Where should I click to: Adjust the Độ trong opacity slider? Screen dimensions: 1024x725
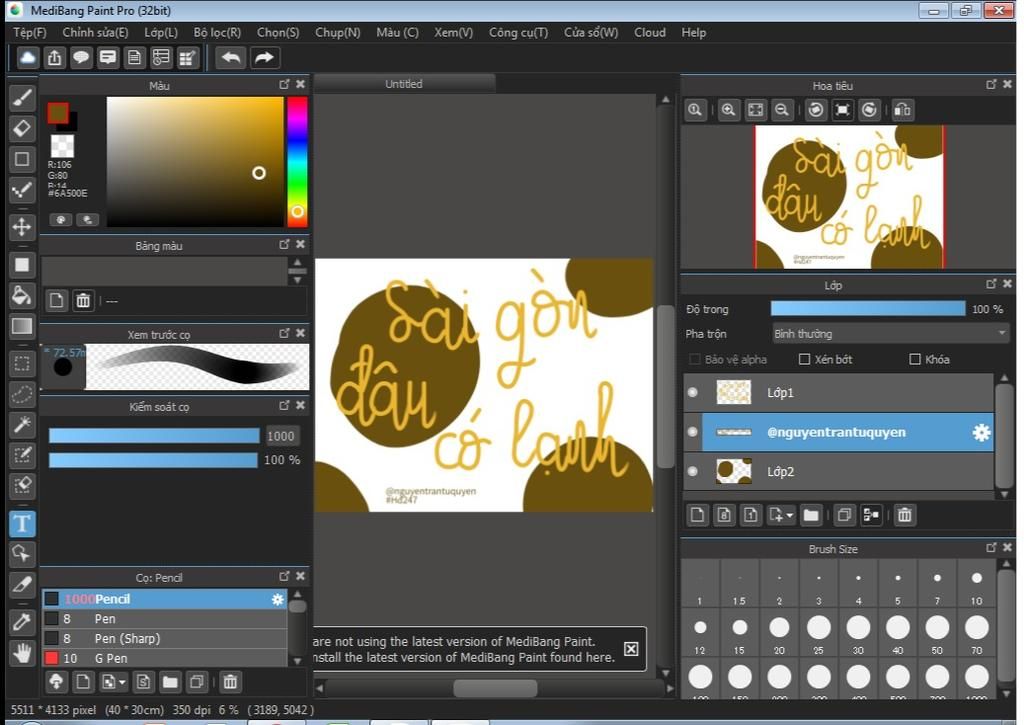click(x=868, y=309)
